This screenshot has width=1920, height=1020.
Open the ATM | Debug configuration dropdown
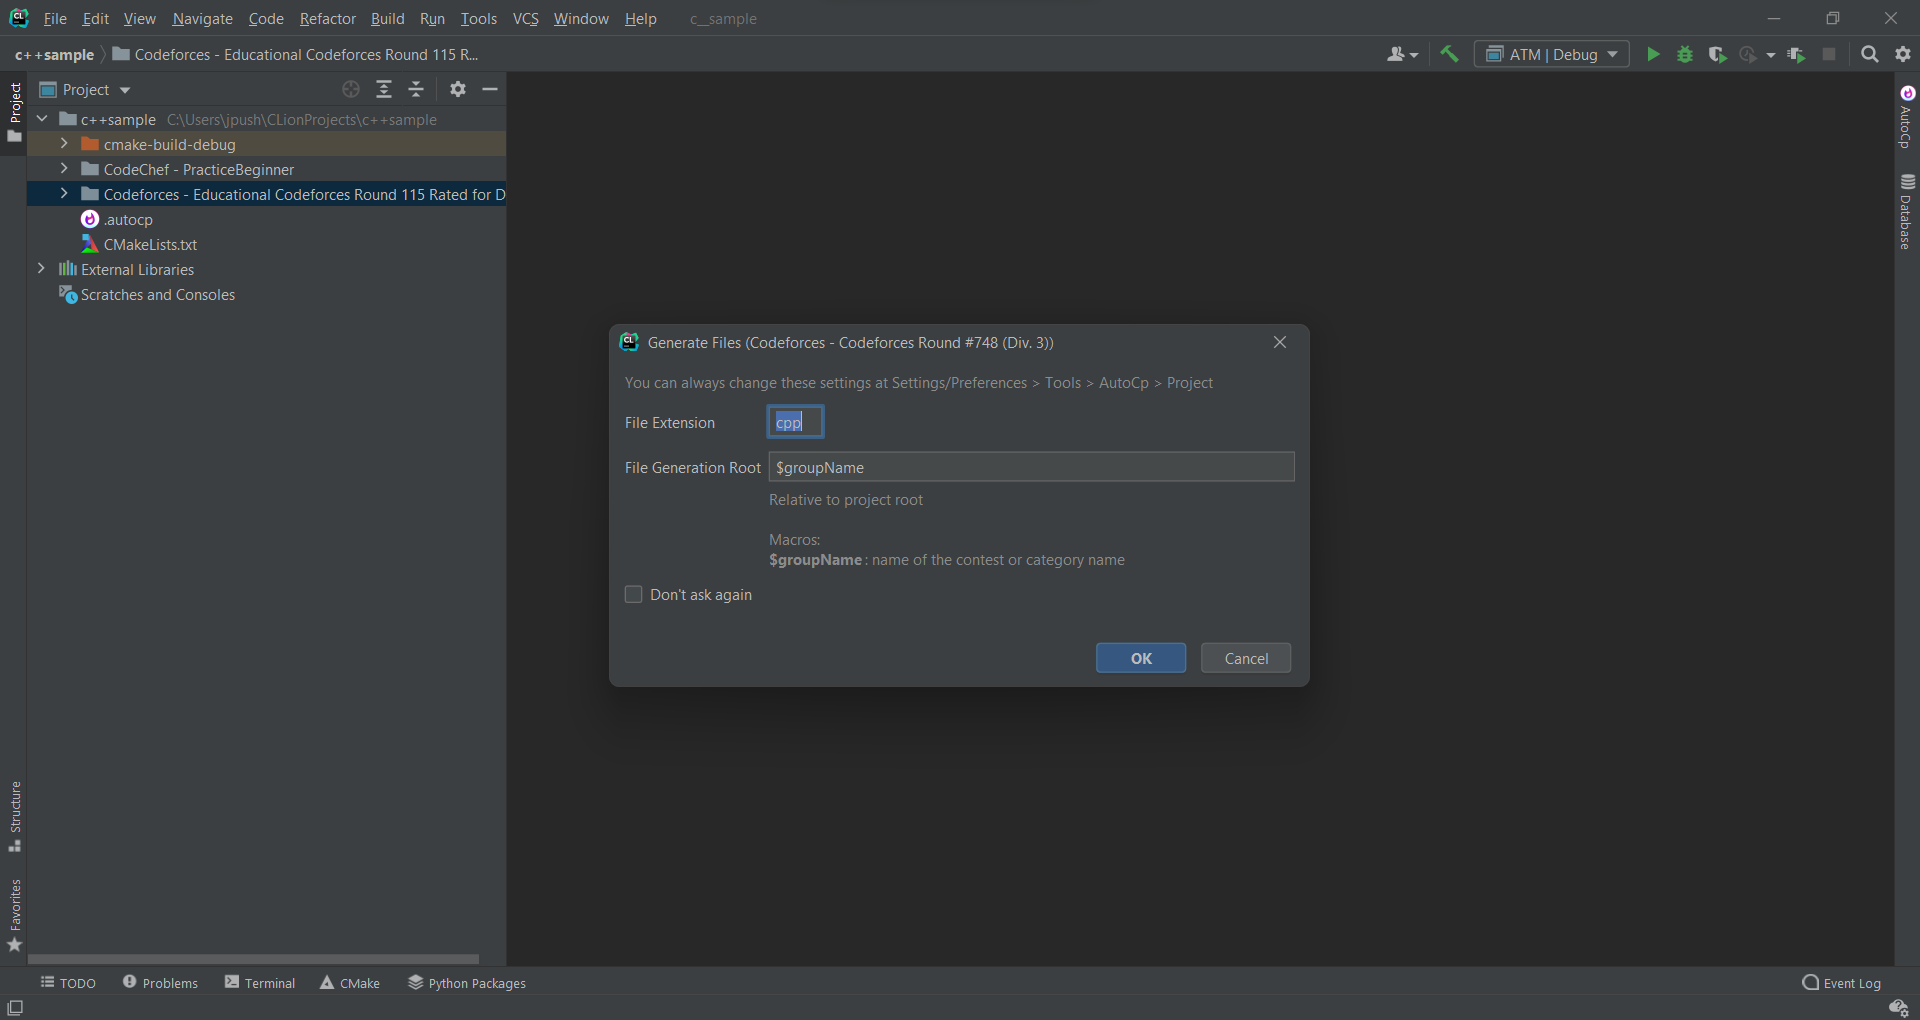[1551, 54]
